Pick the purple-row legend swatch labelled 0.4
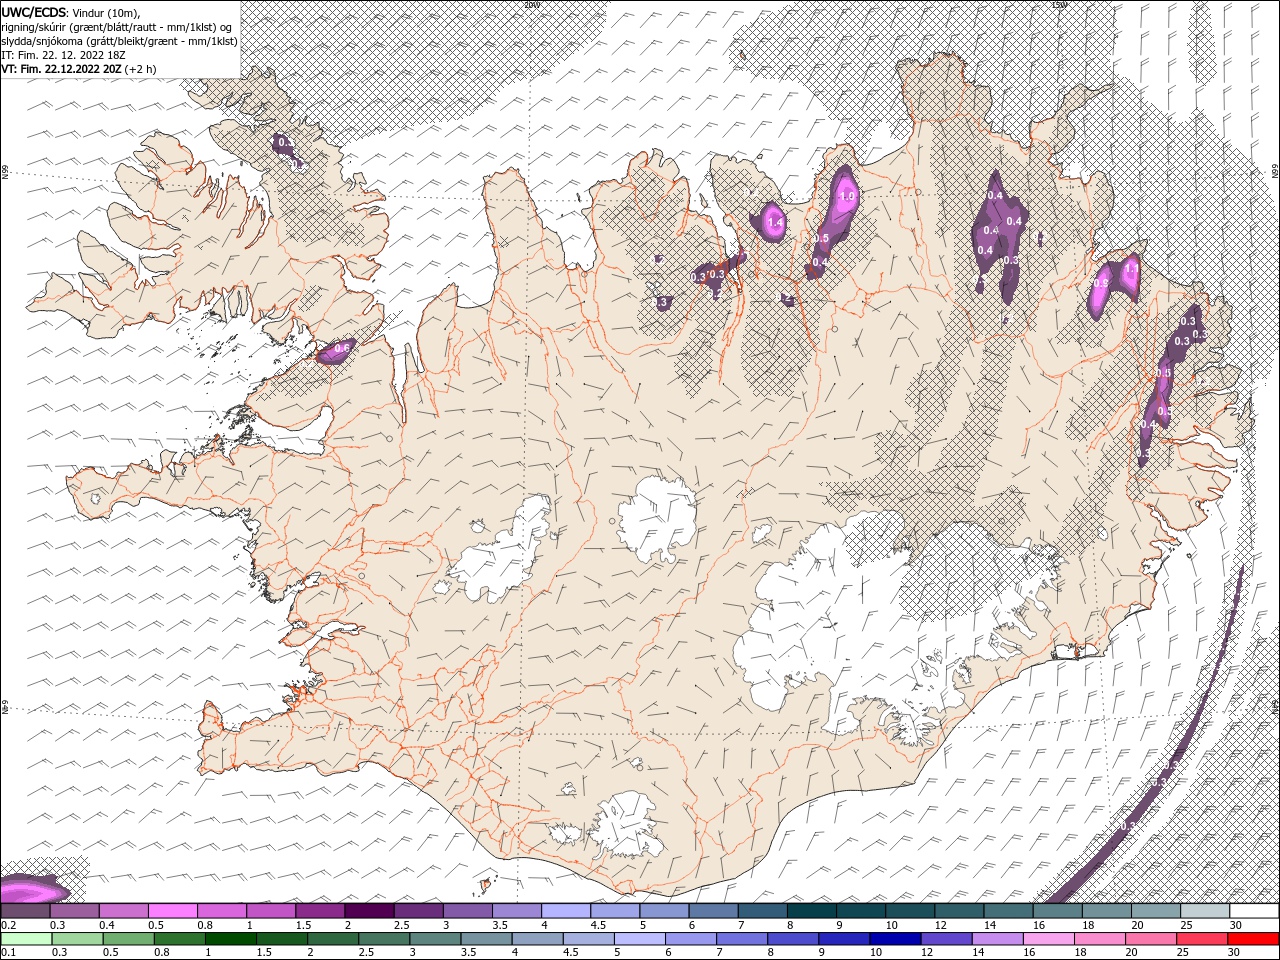This screenshot has height=960, width=1280. (124, 911)
